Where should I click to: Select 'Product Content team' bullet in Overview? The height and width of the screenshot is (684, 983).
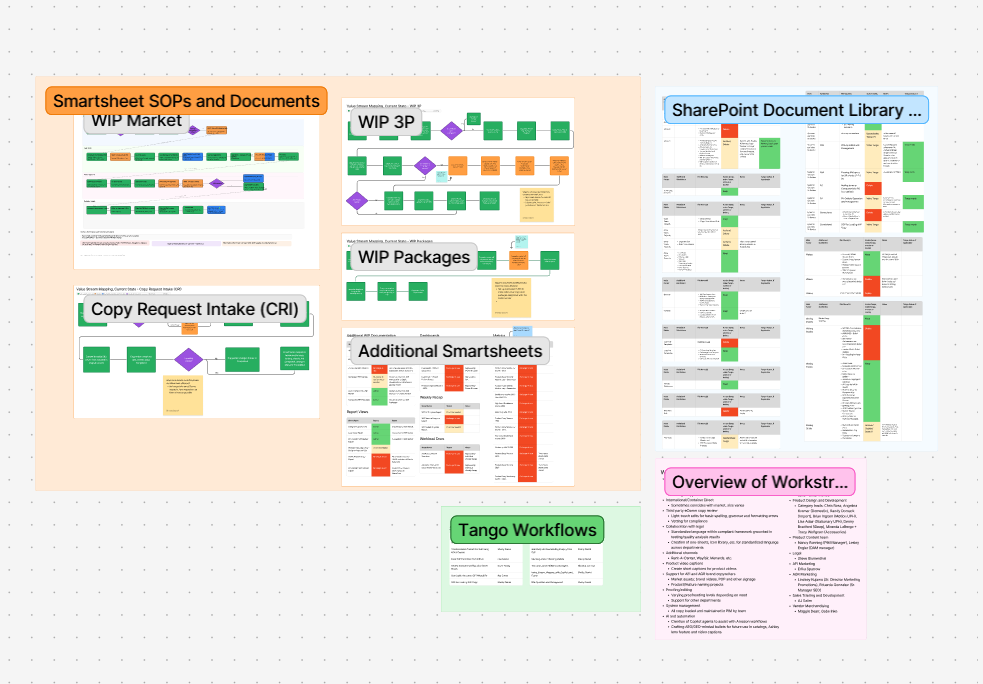(x=810, y=537)
